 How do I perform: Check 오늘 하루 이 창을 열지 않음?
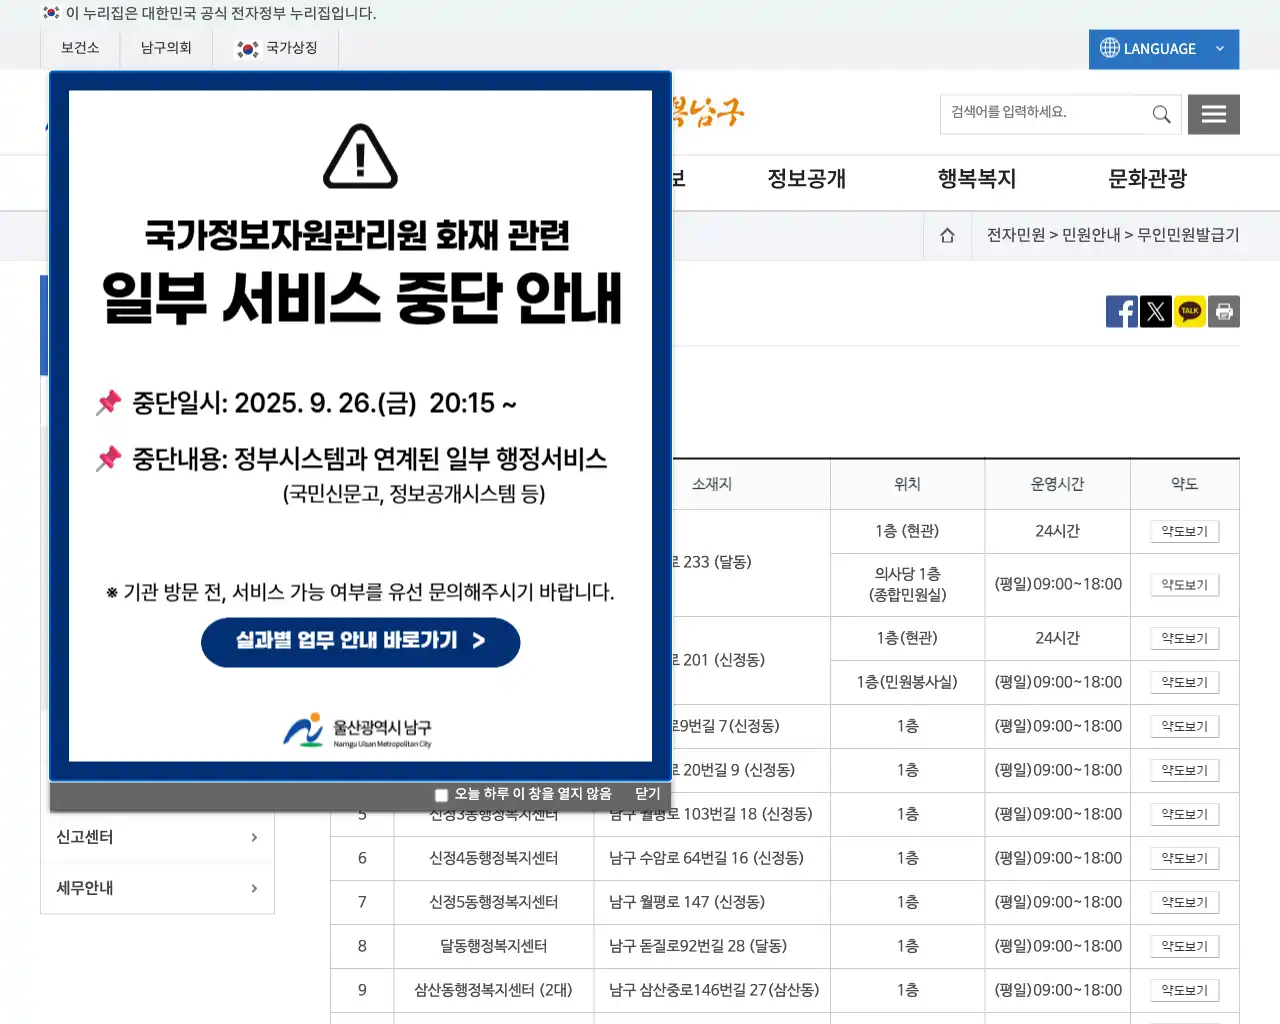[441, 795]
